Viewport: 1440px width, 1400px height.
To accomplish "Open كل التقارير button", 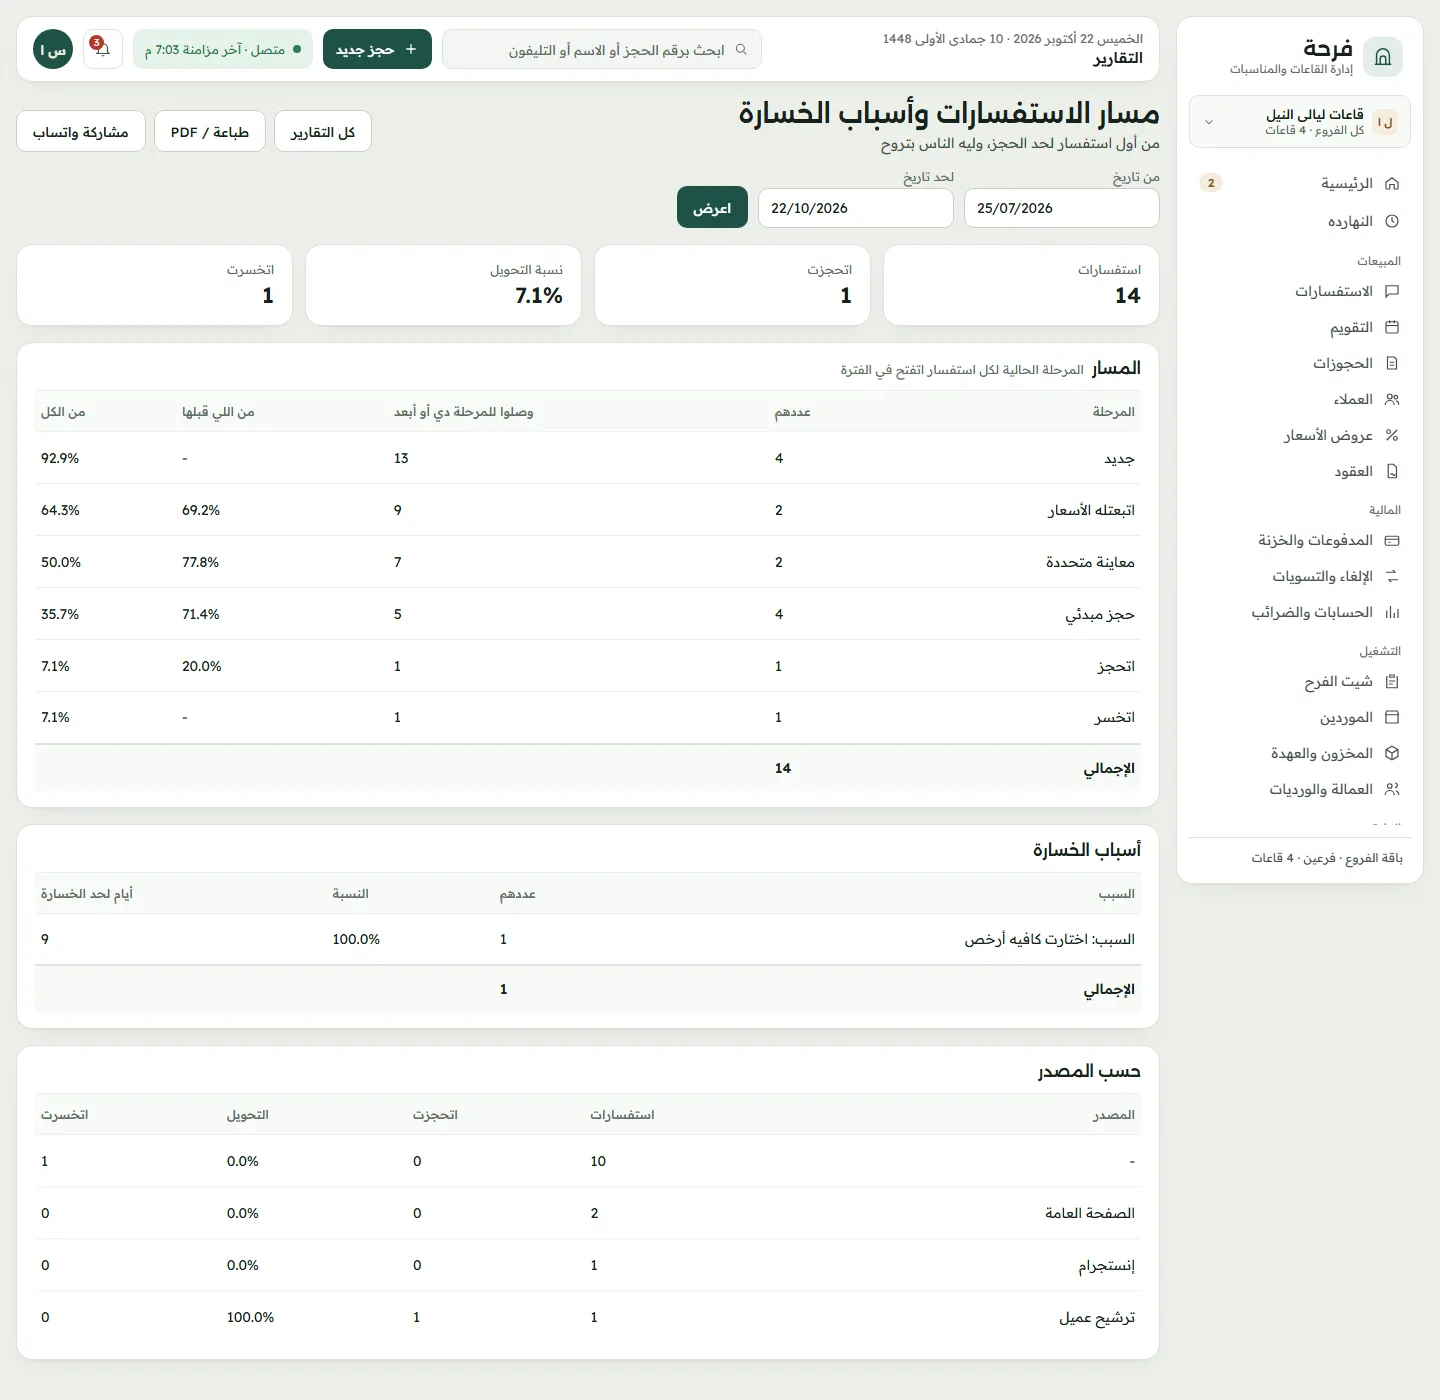I will tap(323, 131).
